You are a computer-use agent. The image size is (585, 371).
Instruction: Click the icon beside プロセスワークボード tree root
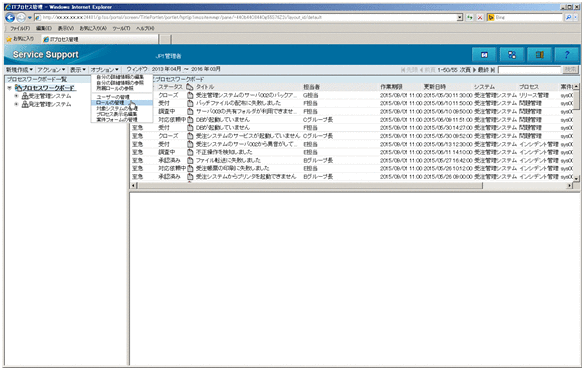point(18,88)
